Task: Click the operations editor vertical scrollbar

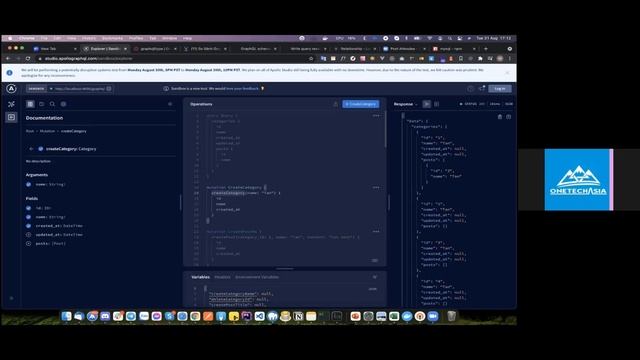Action: pyautogui.click(x=385, y=130)
